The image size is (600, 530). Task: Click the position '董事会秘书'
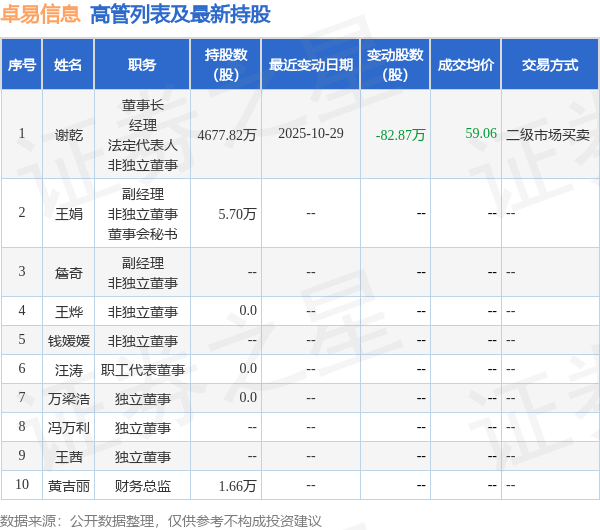click(x=143, y=234)
